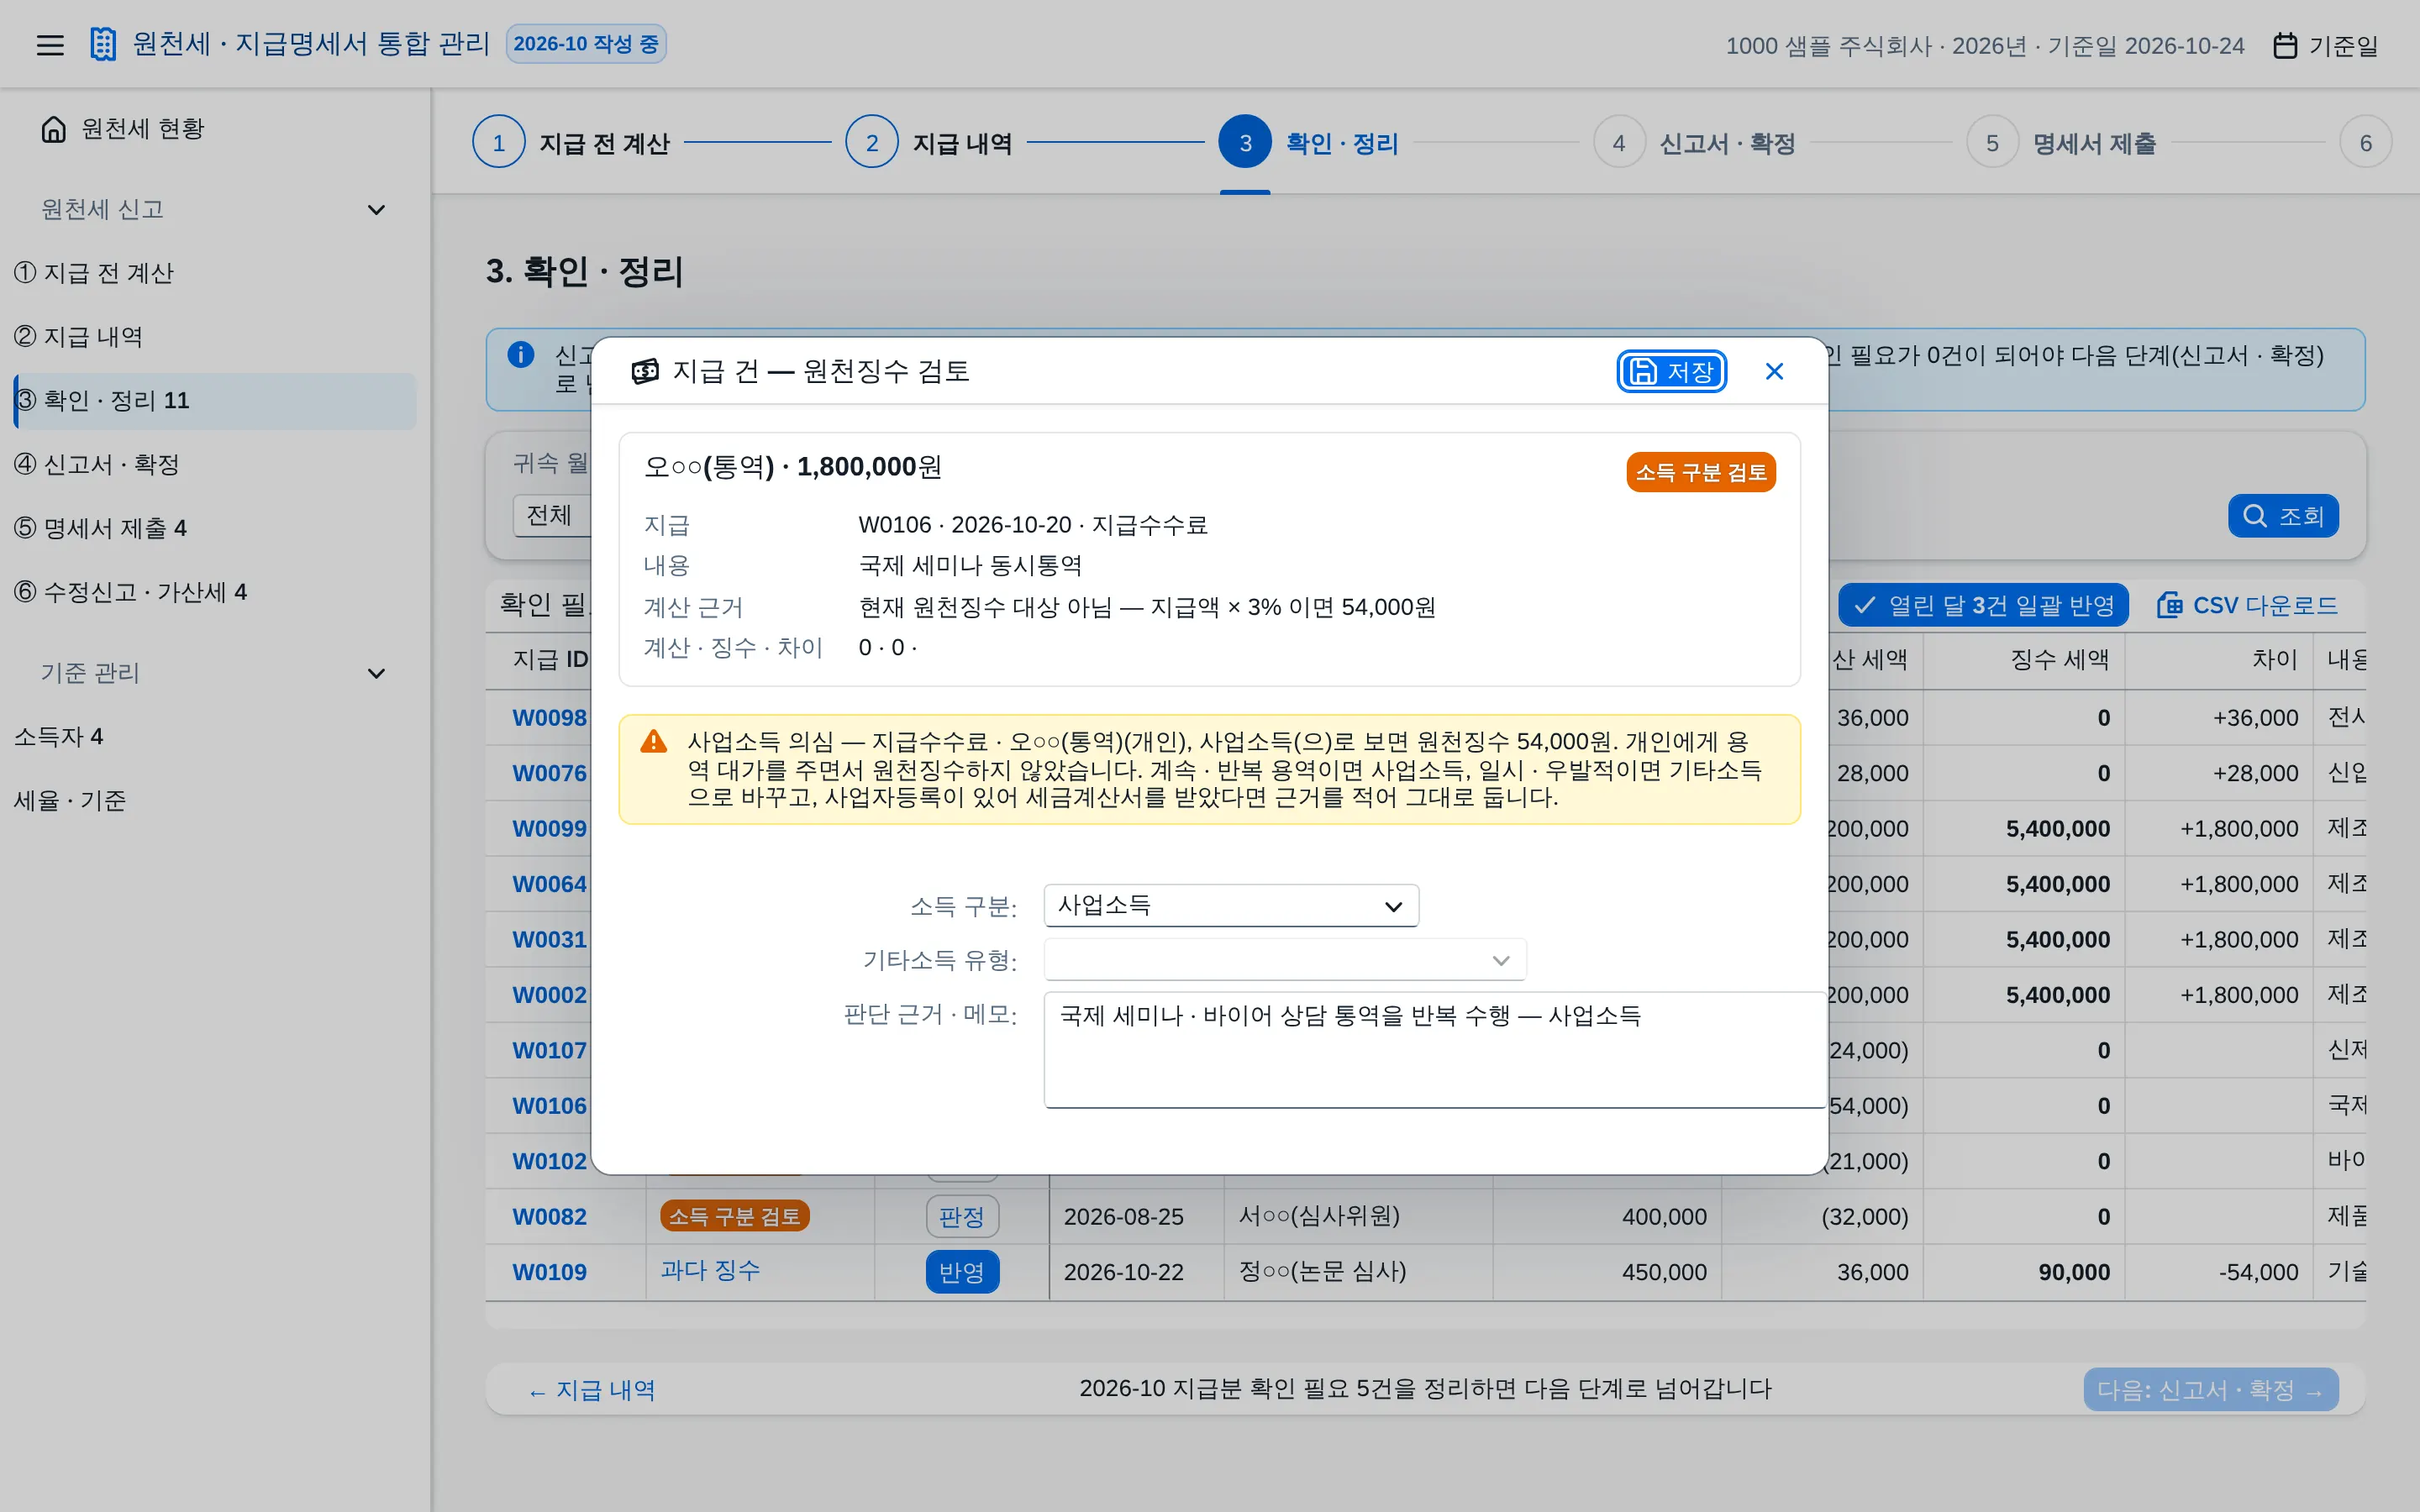The image size is (2420, 1512).
Task: Click 열린 달 3건 일괄 반영 button
Action: pos(1983,605)
